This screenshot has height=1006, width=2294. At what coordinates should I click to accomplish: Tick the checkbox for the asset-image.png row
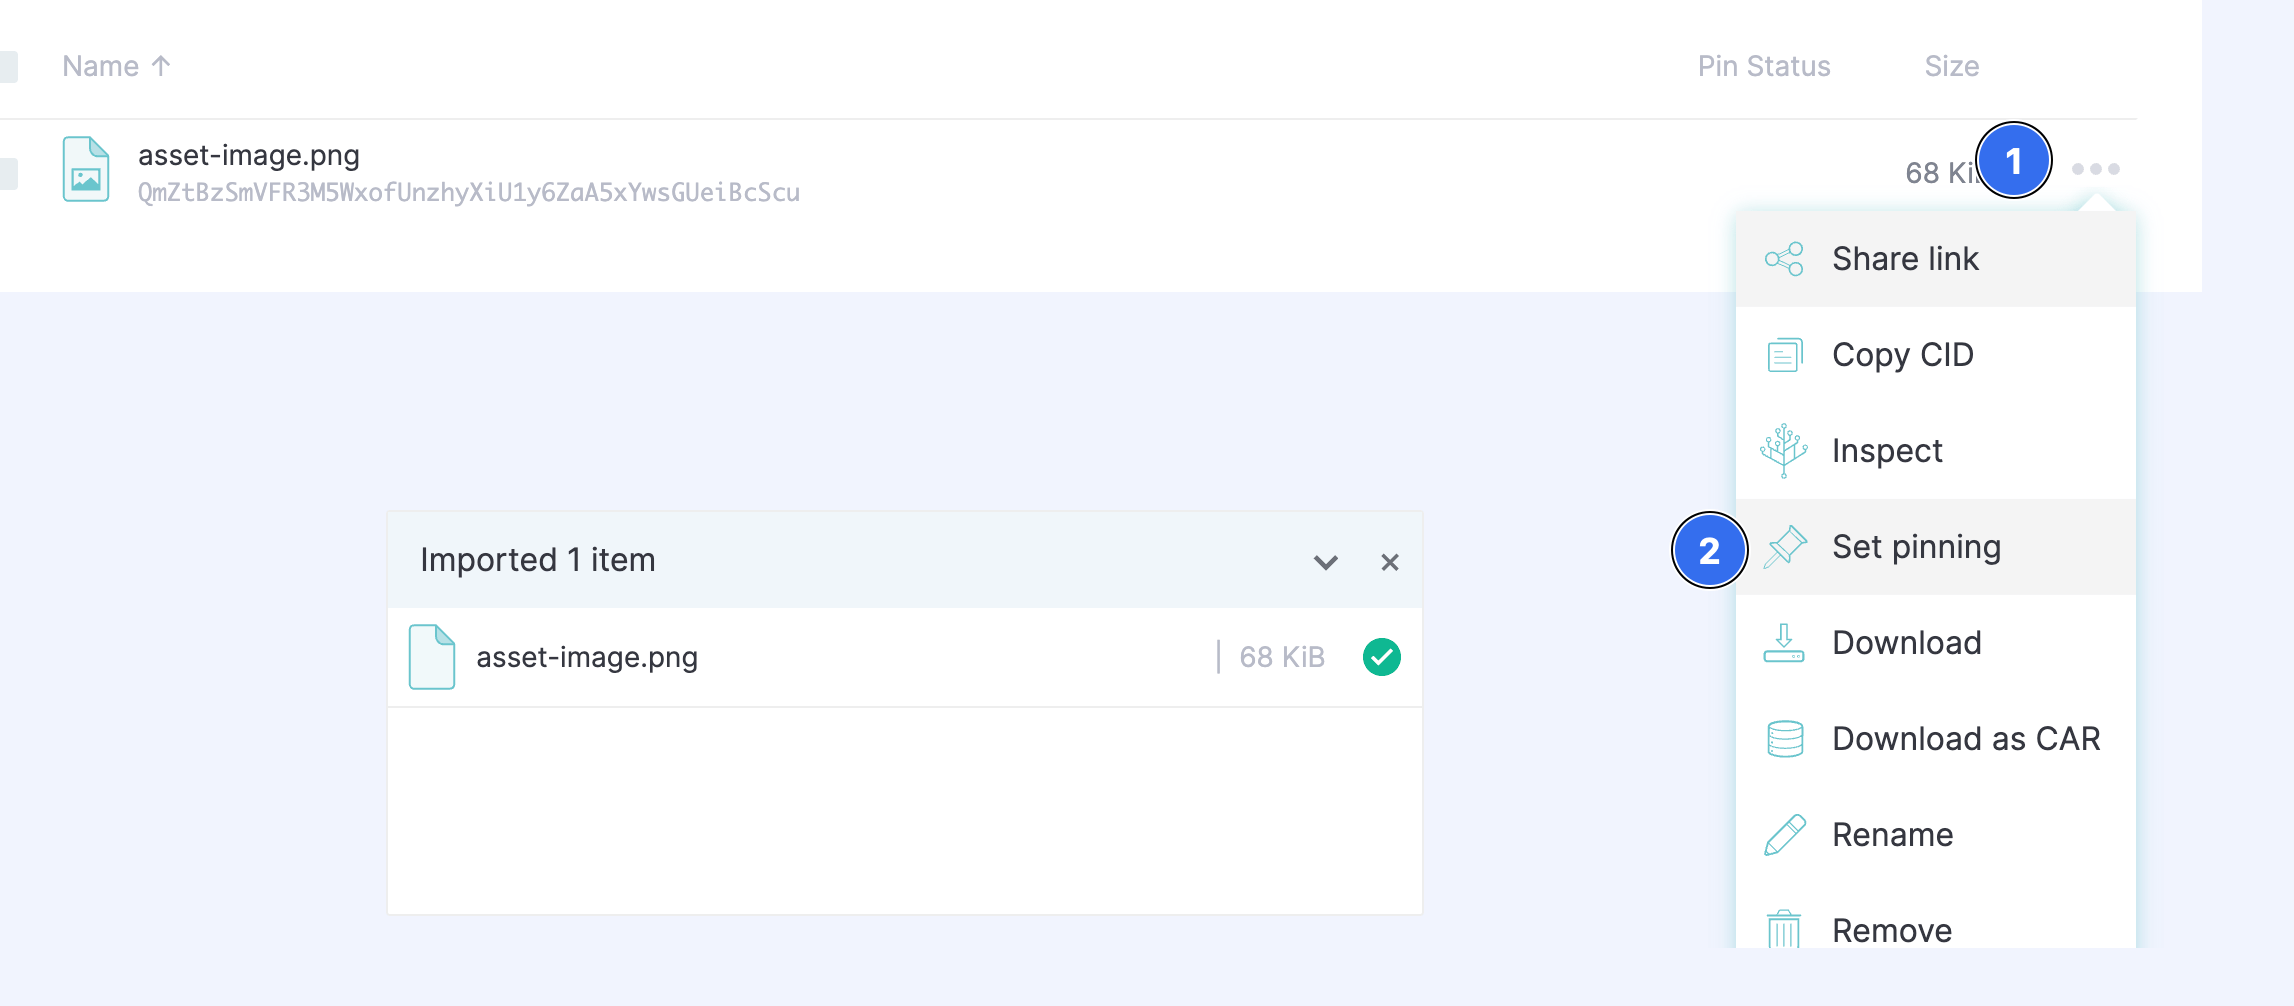[x=8, y=173]
